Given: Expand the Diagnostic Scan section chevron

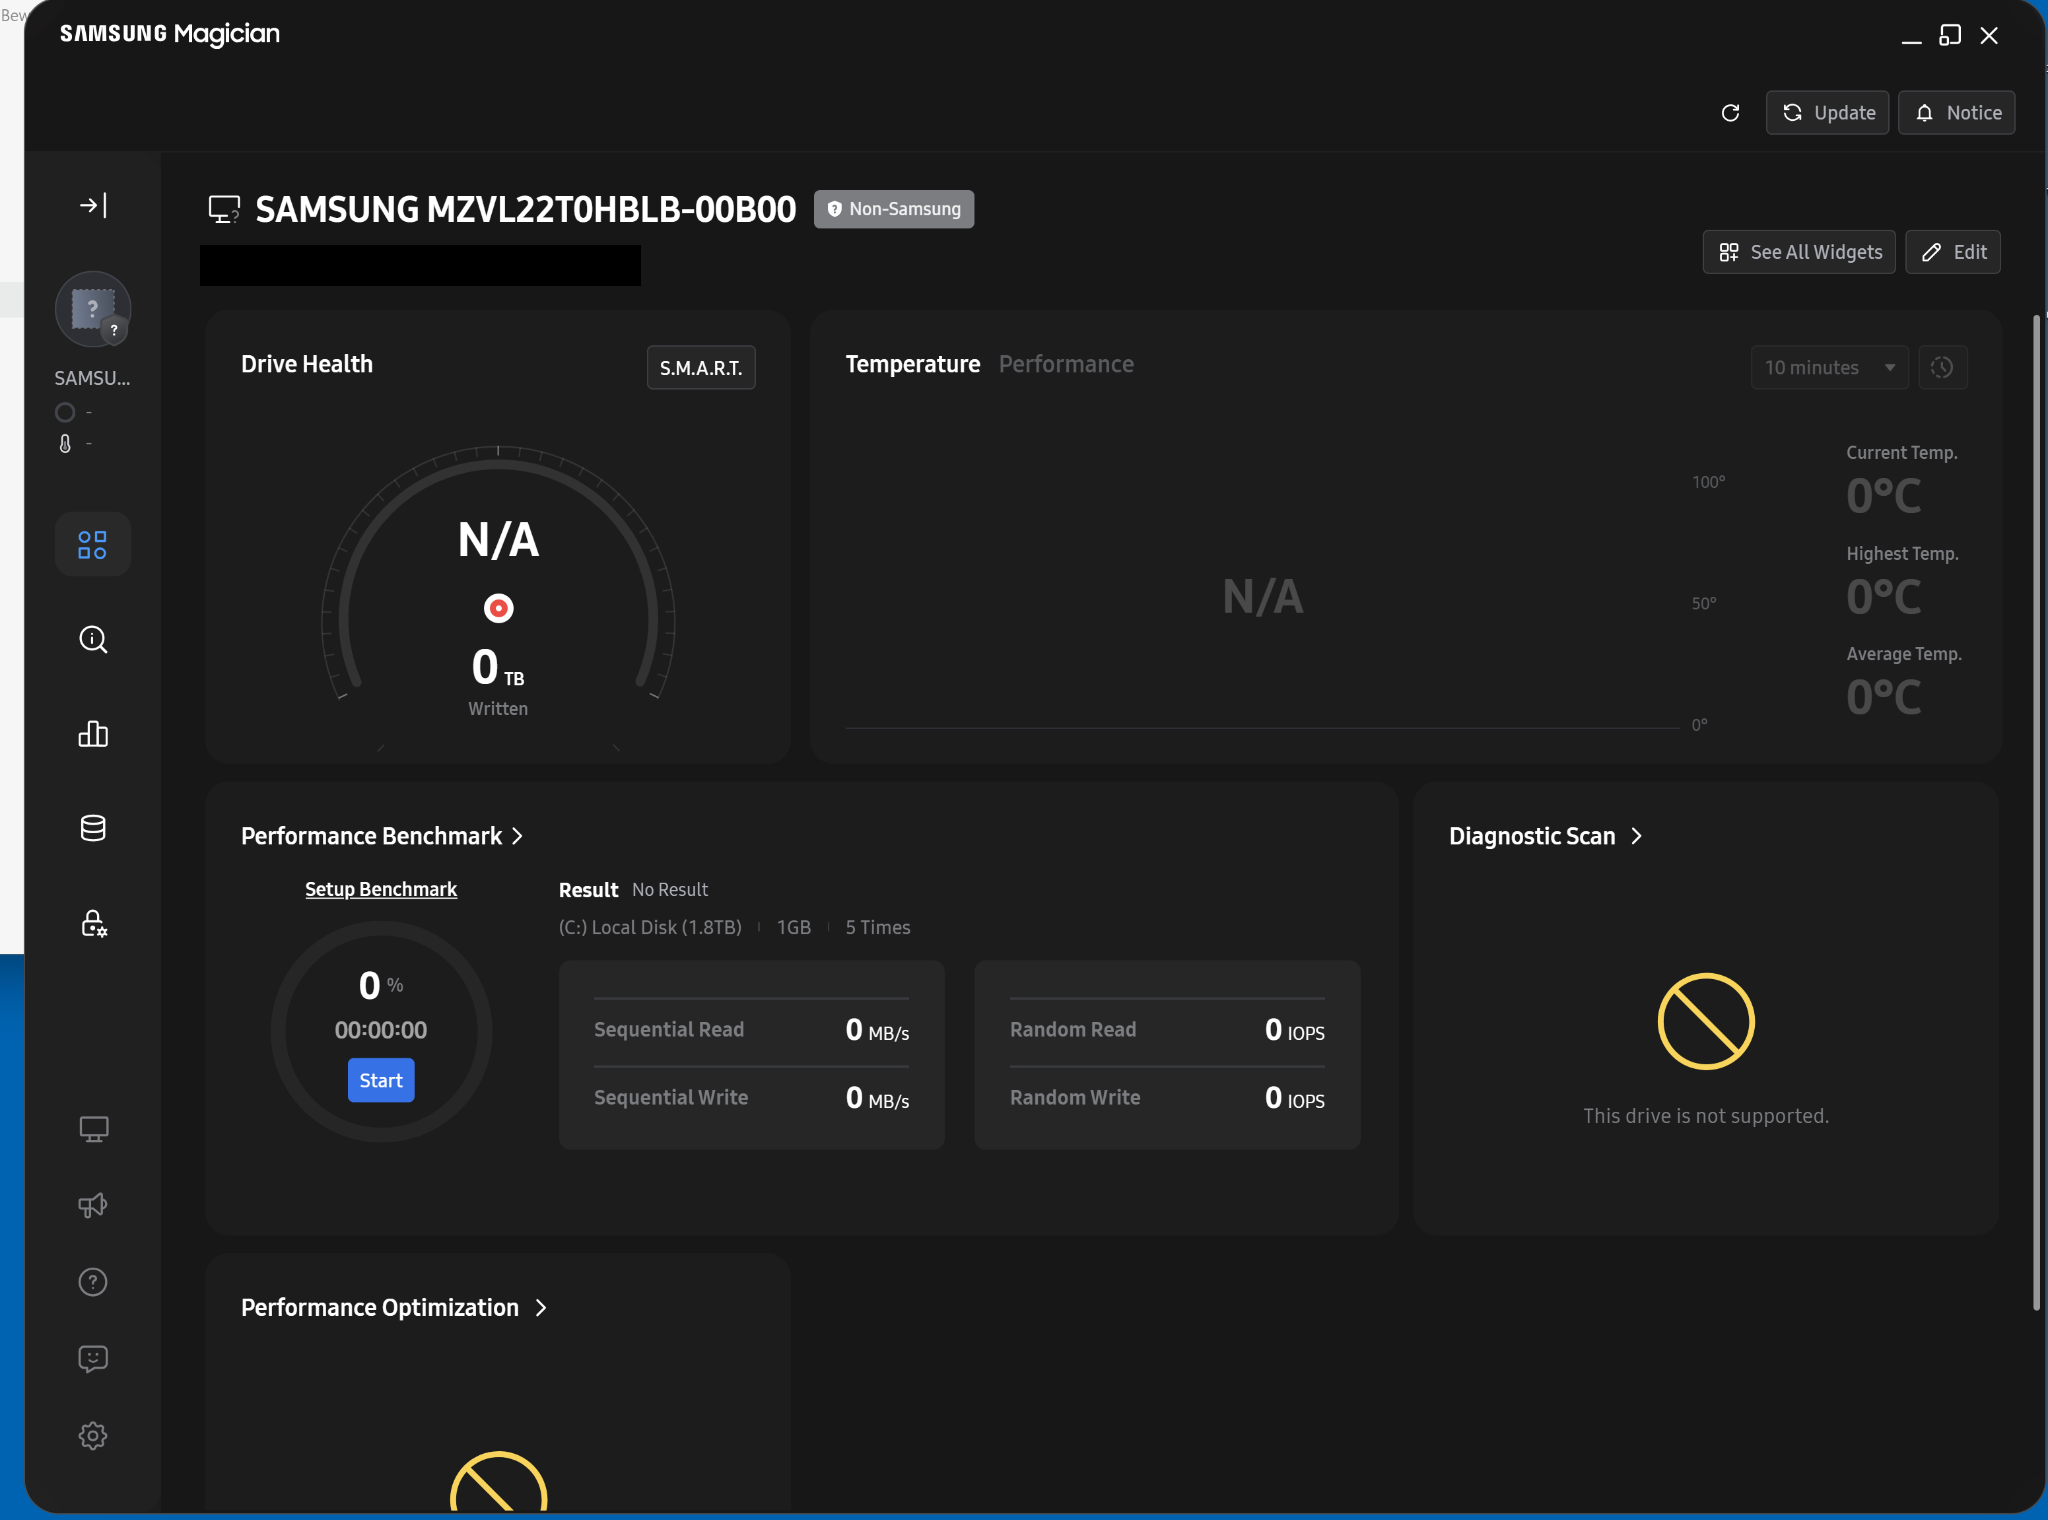Looking at the screenshot, I should pos(1636,836).
